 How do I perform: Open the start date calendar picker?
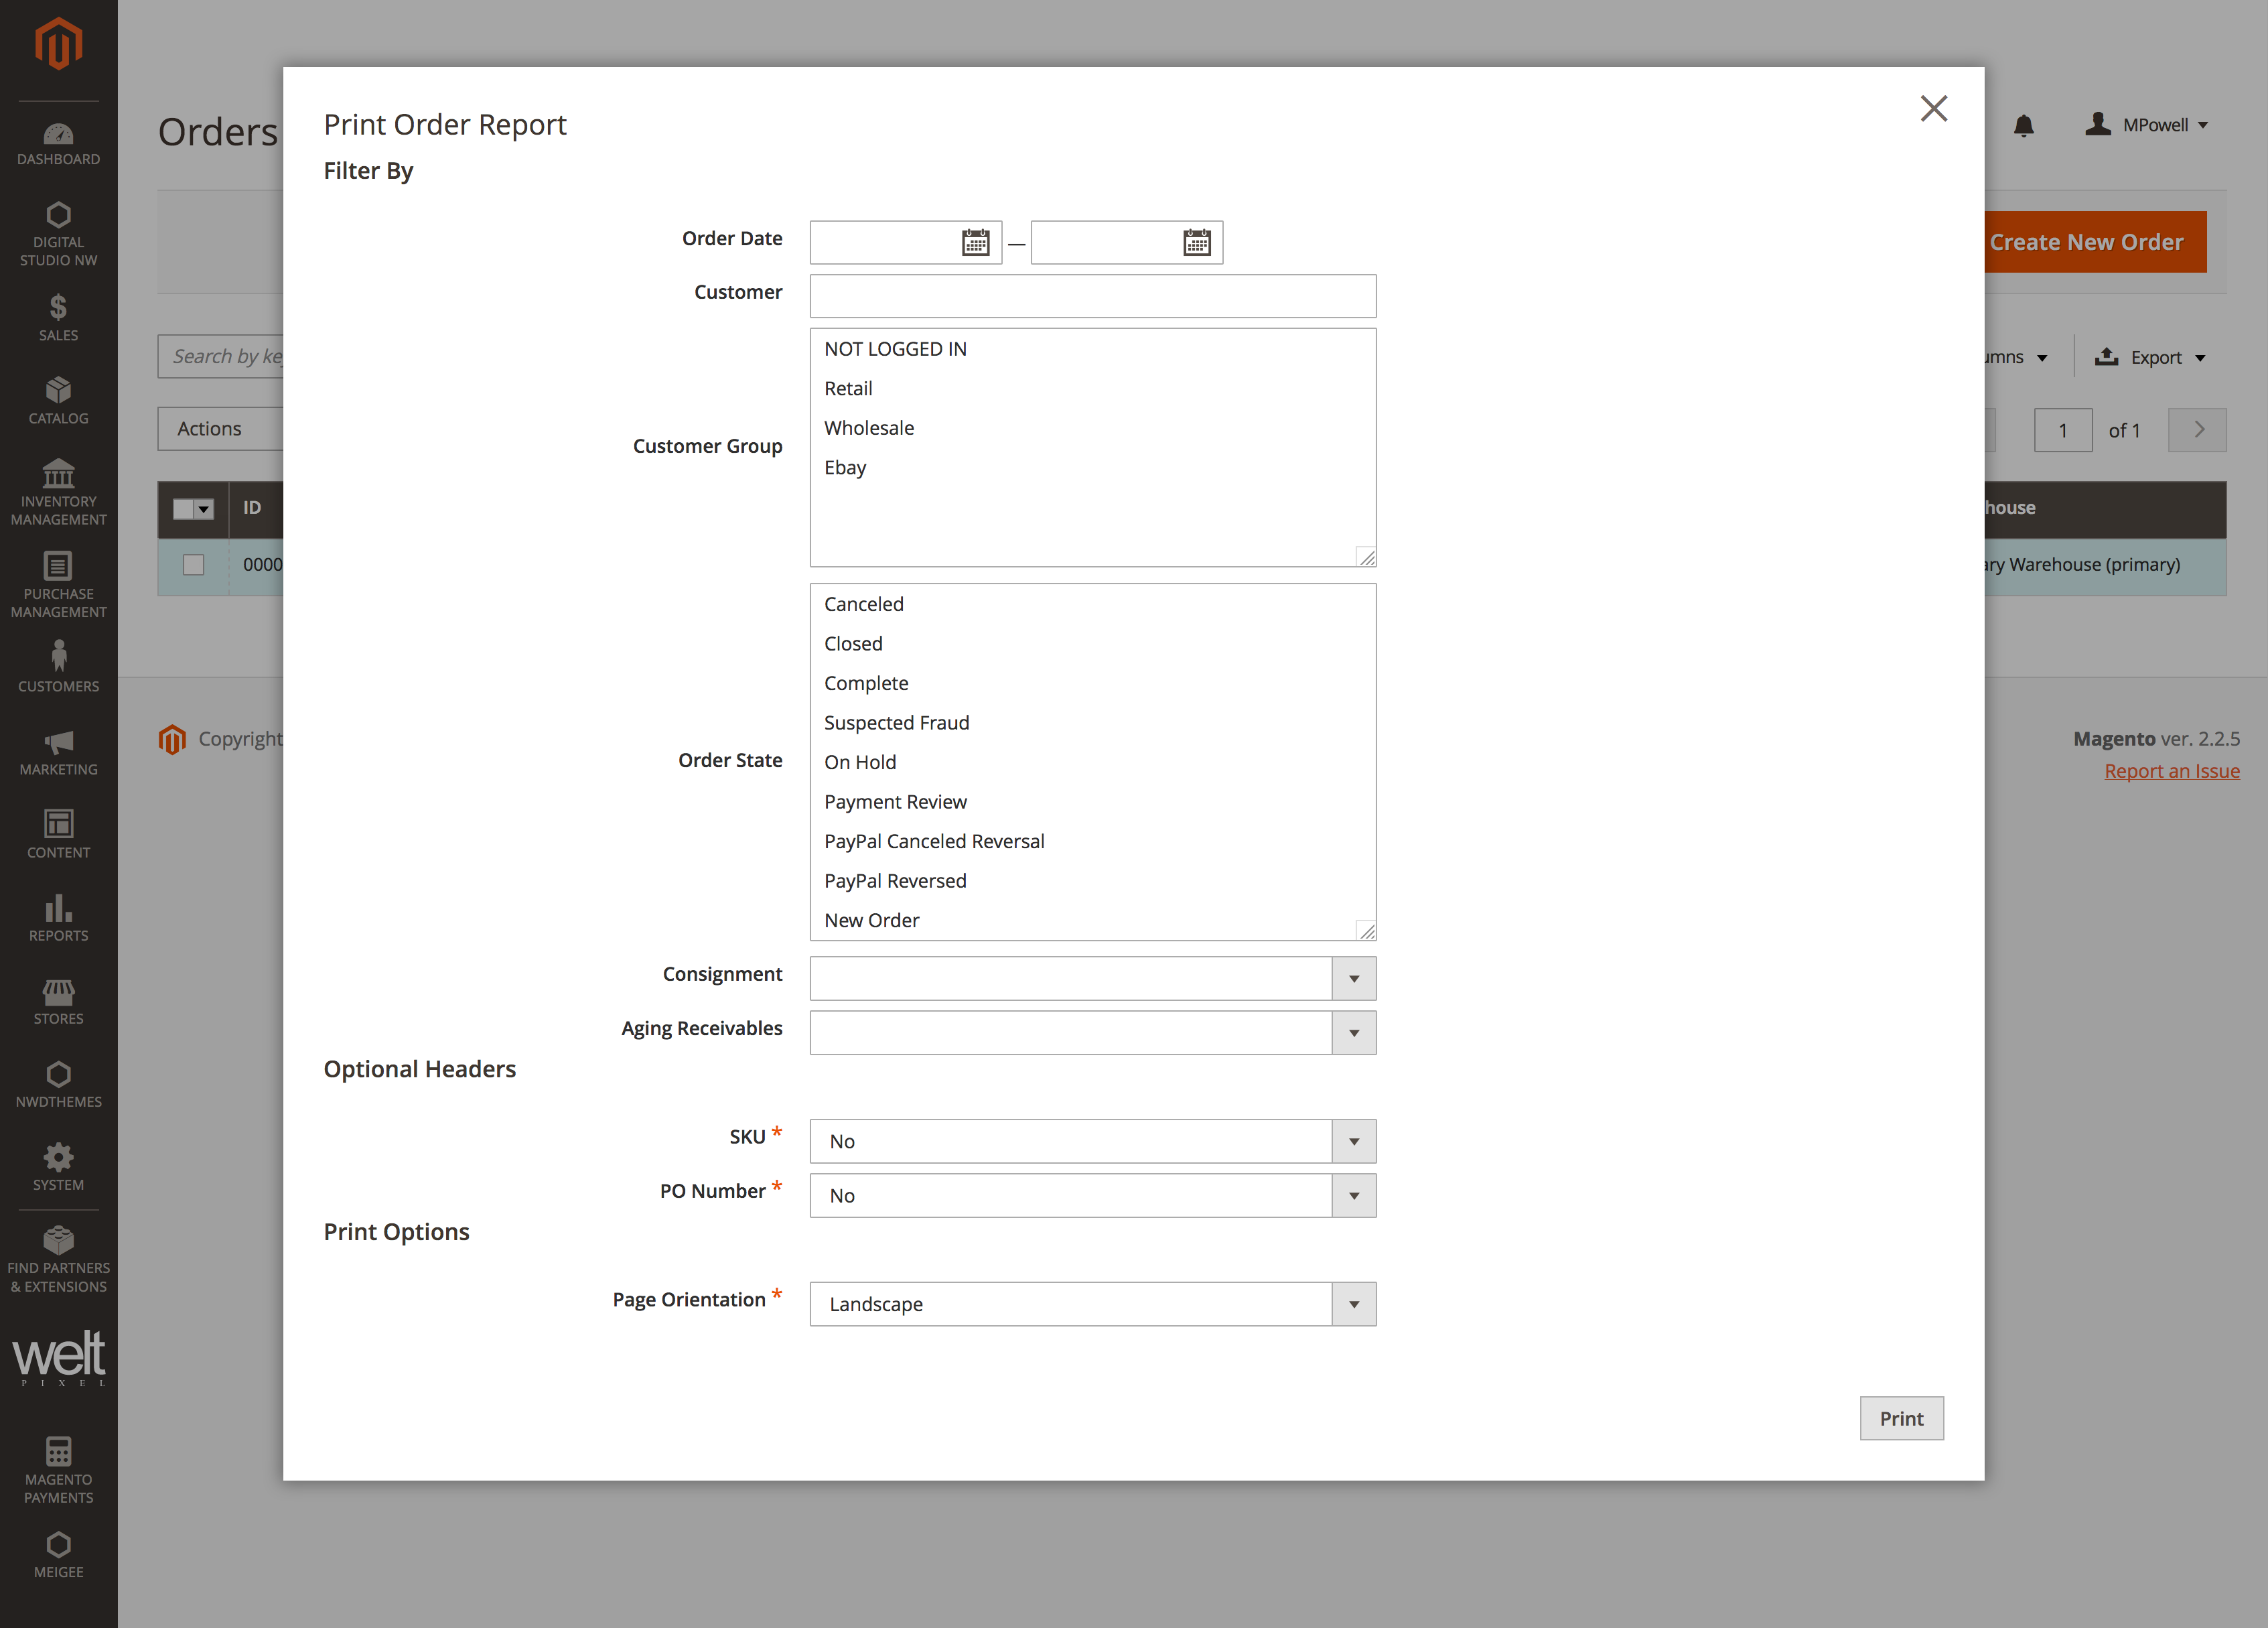coord(975,242)
